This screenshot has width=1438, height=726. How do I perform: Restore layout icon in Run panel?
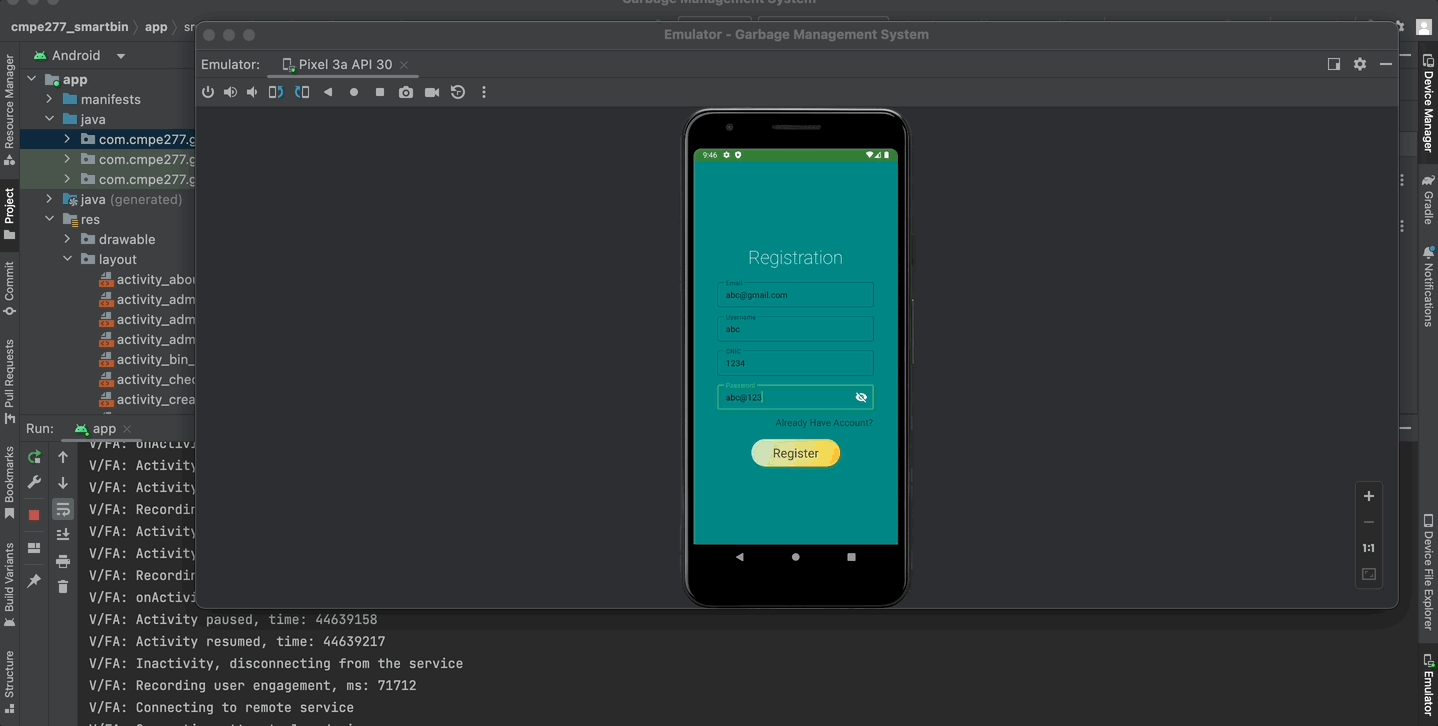34,548
